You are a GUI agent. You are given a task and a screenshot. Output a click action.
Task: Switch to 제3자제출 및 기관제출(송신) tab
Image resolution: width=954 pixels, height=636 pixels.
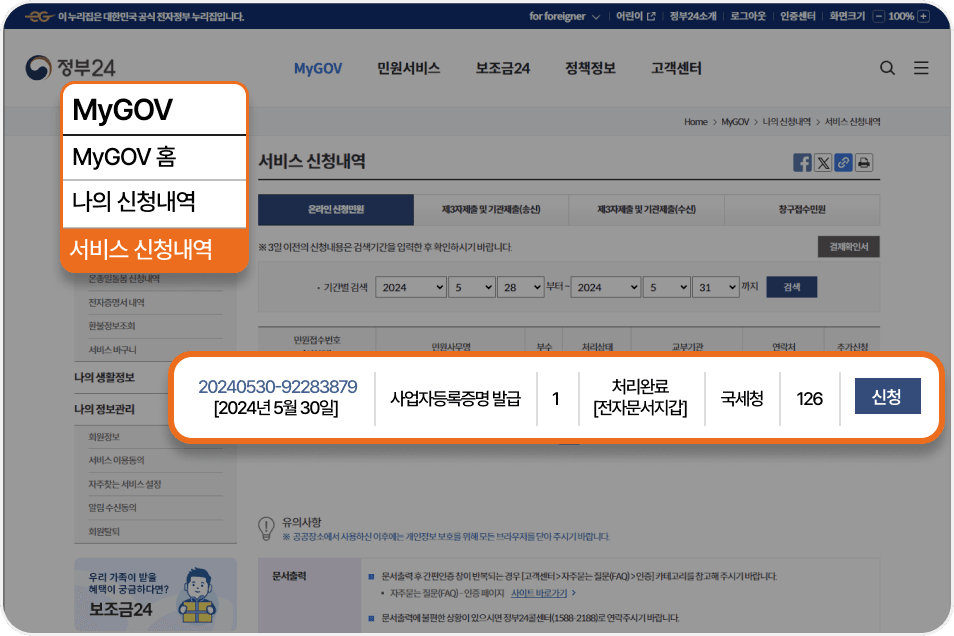(491, 210)
